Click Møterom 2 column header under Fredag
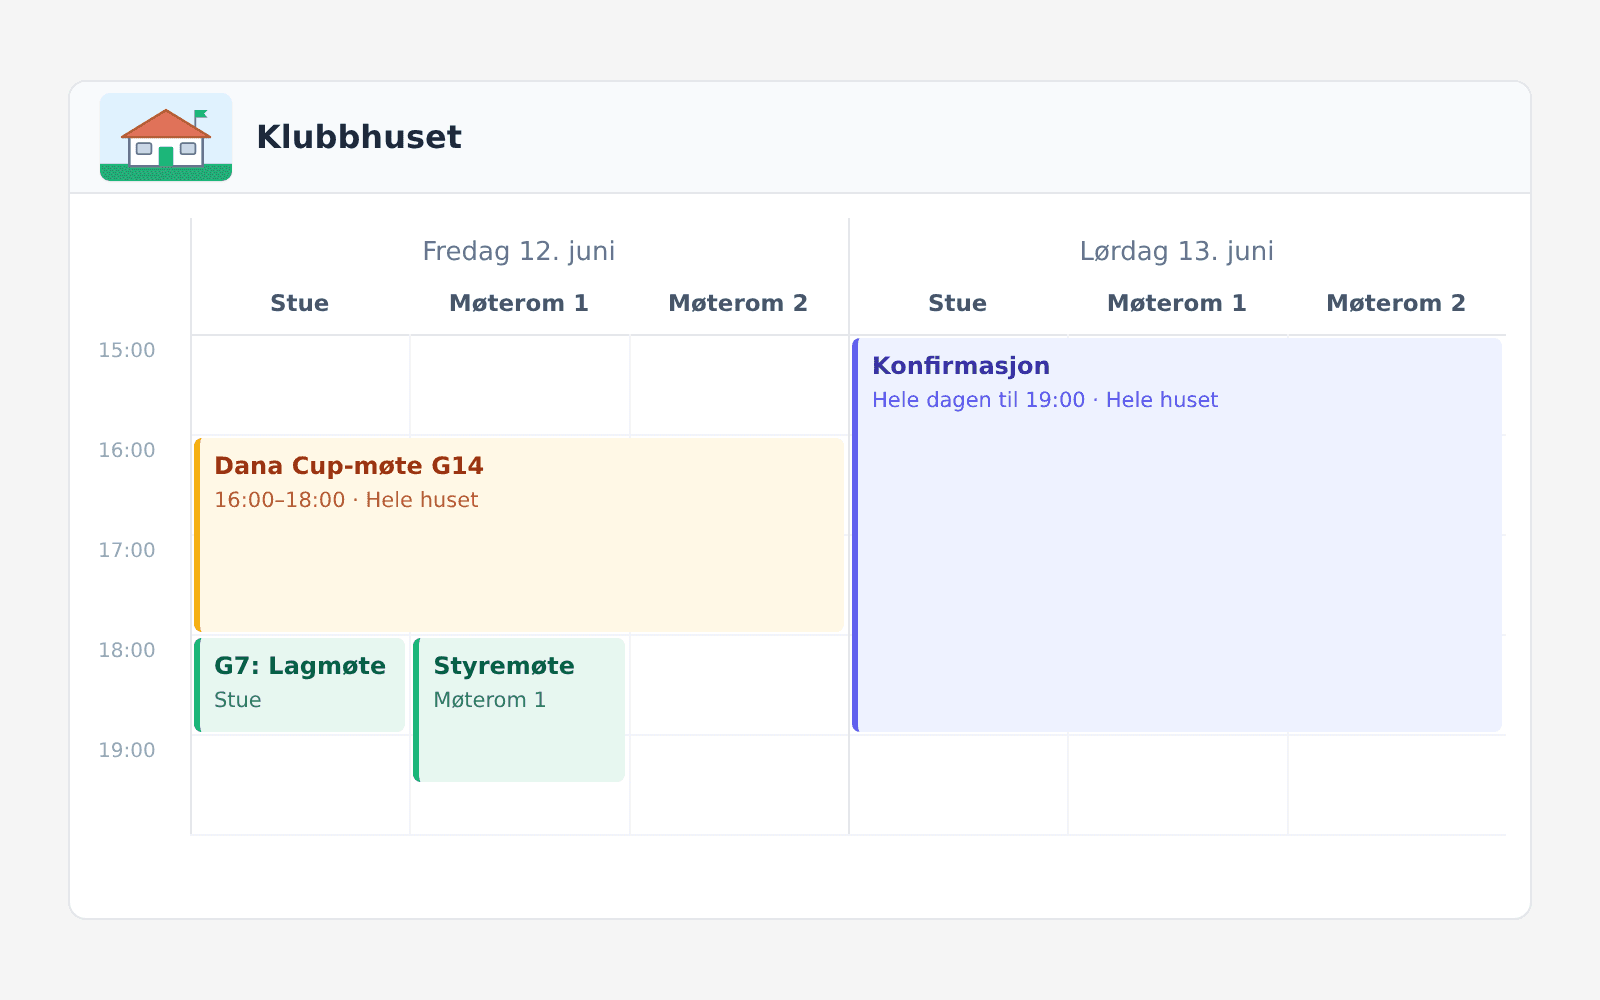 pyautogui.click(x=738, y=303)
